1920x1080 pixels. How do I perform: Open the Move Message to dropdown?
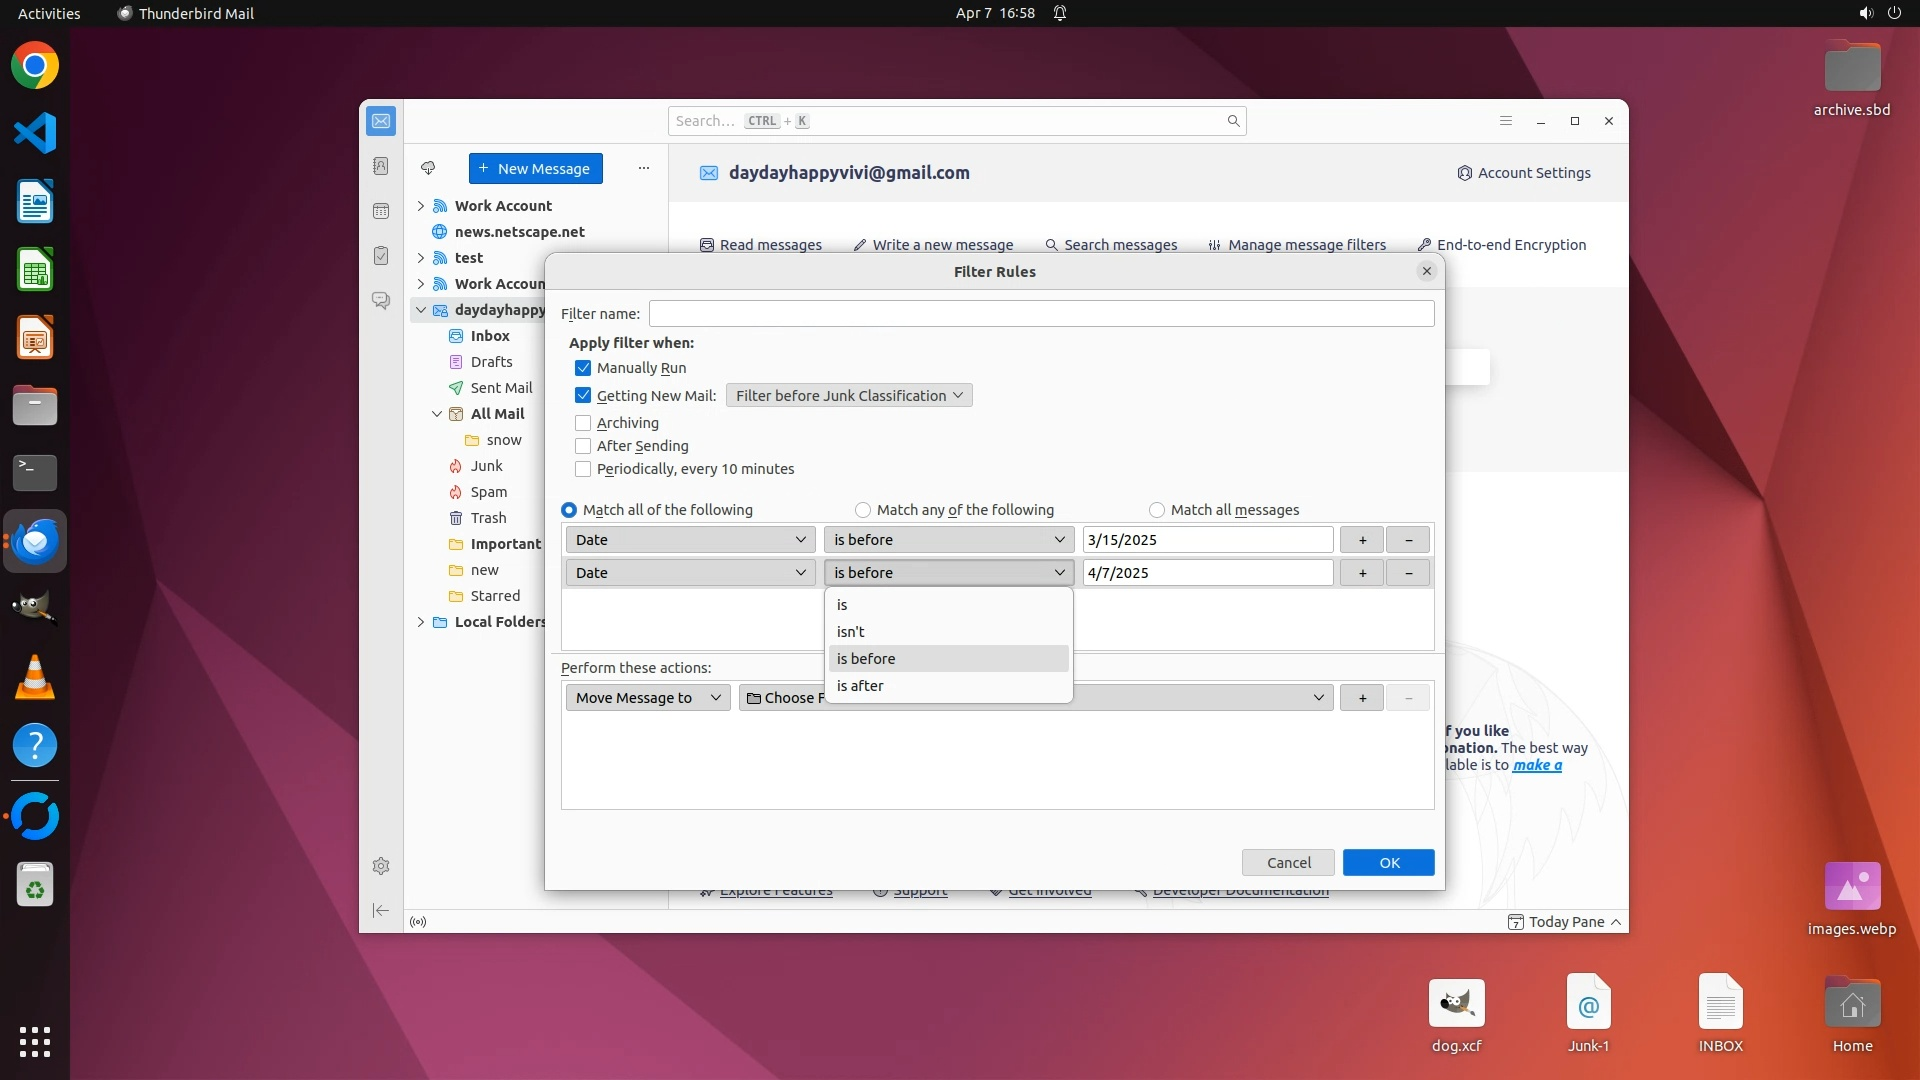click(647, 698)
